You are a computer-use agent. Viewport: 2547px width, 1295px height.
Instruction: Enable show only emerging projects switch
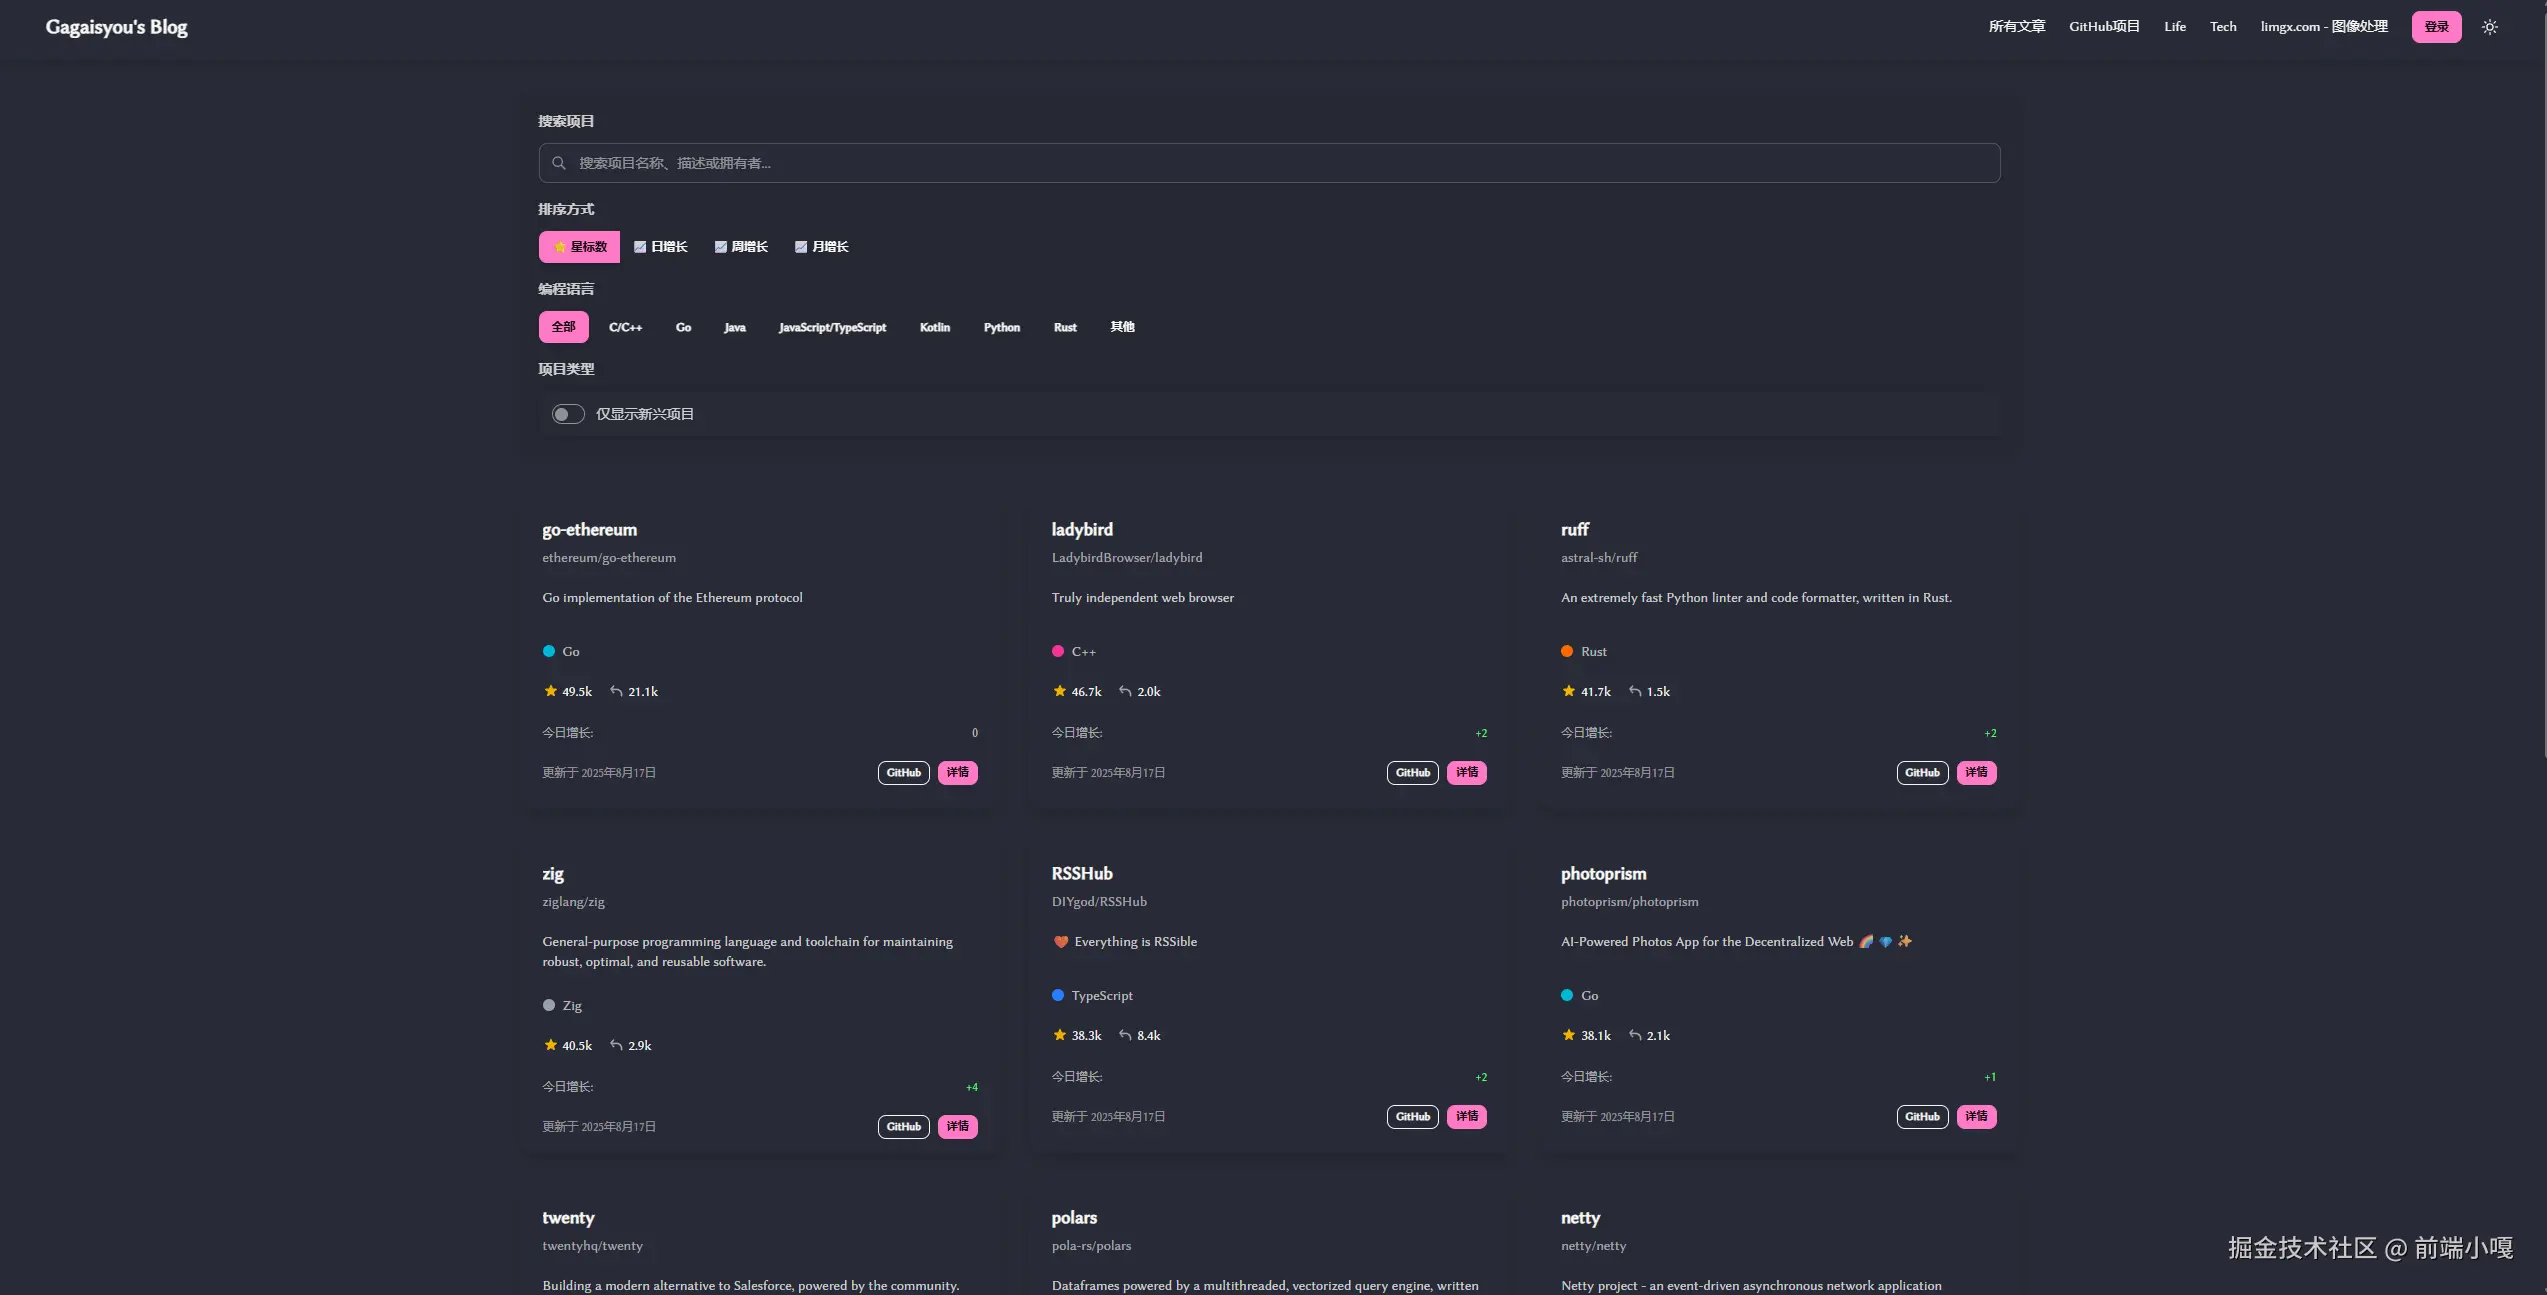(x=568, y=414)
